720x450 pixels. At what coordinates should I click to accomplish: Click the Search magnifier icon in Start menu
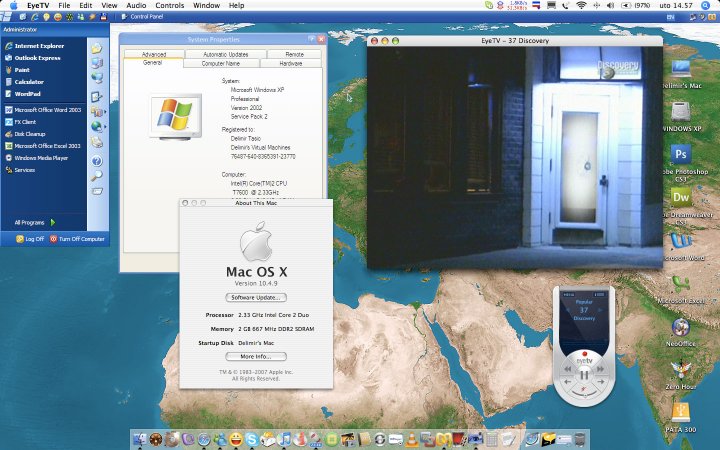click(x=97, y=175)
